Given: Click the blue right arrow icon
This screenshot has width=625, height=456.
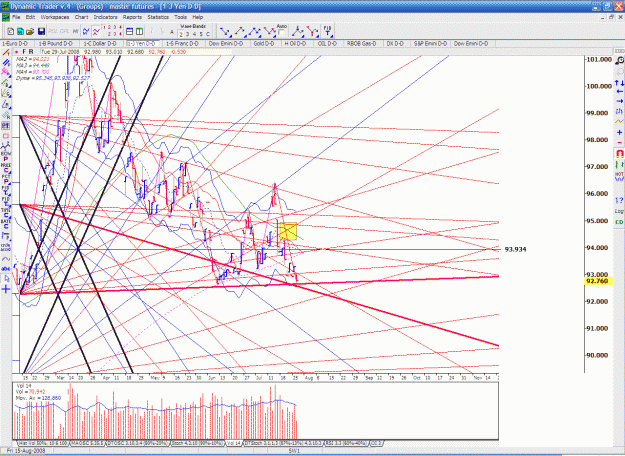Looking at the screenshot, I should click(x=619, y=101).
